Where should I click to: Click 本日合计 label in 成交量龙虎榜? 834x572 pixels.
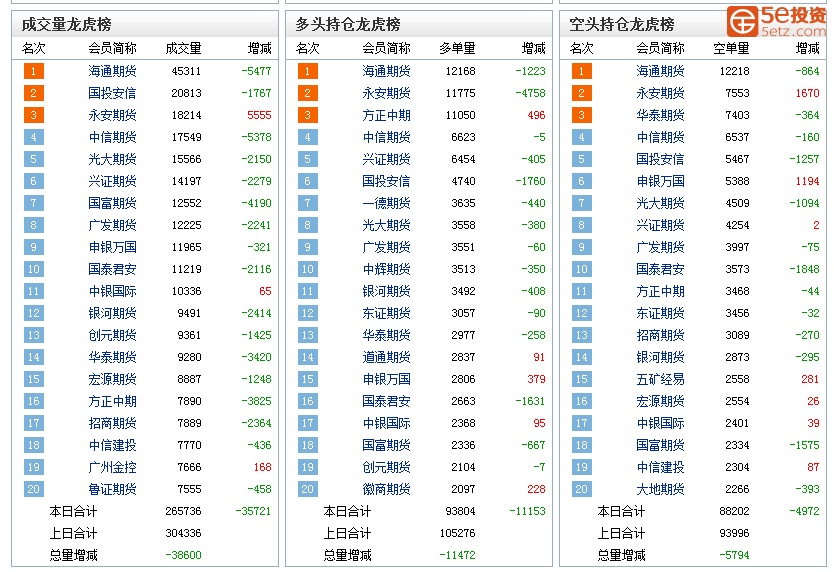click(73, 511)
